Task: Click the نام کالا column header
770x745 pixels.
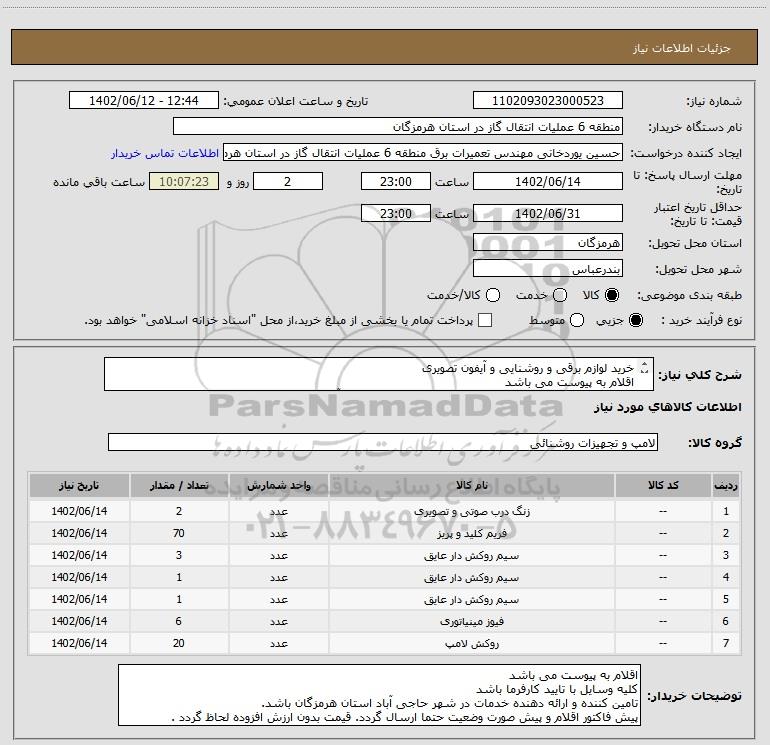Action: click(x=471, y=486)
